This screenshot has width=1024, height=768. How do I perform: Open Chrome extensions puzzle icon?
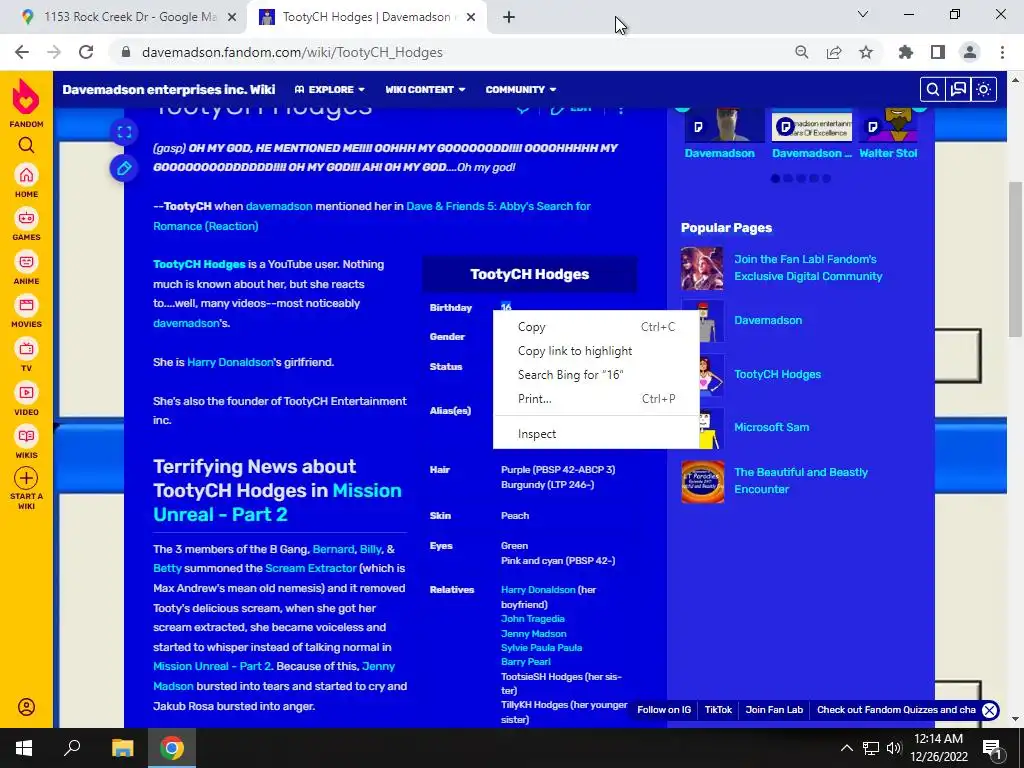[x=906, y=52]
